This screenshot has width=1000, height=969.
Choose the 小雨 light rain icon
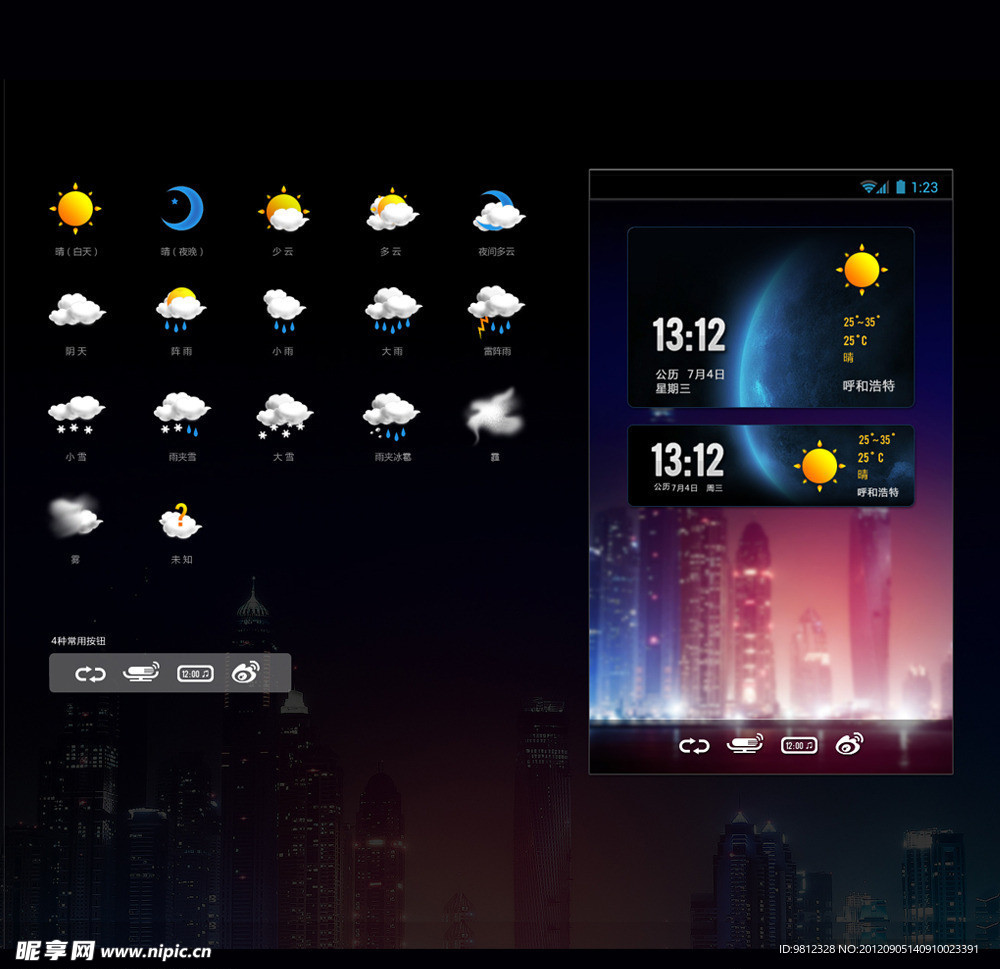(x=284, y=311)
